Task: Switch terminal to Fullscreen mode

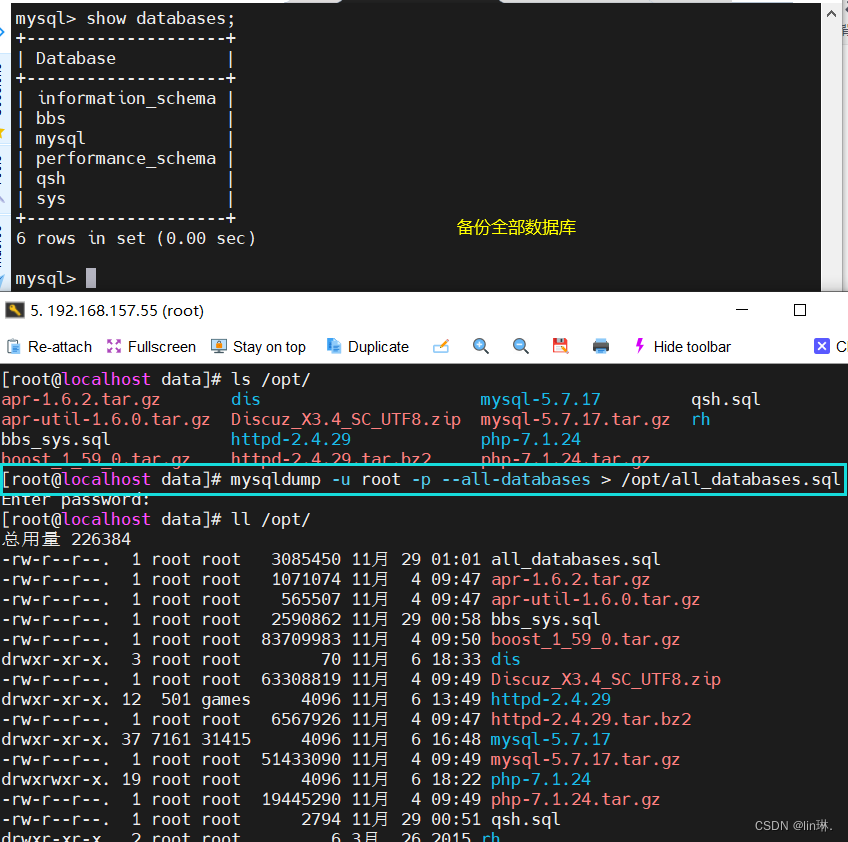Action: pos(151,347)
